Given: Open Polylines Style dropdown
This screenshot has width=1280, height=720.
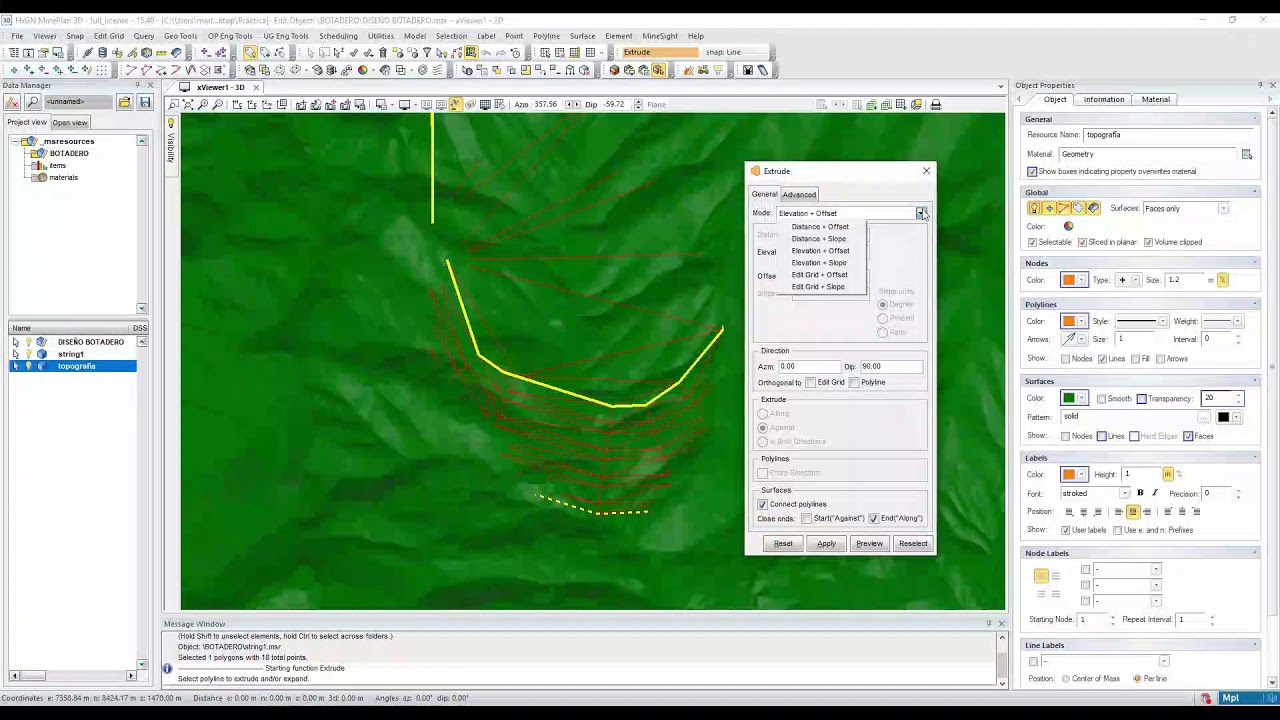Looking at the screenshot, I should coord(1161,321).
